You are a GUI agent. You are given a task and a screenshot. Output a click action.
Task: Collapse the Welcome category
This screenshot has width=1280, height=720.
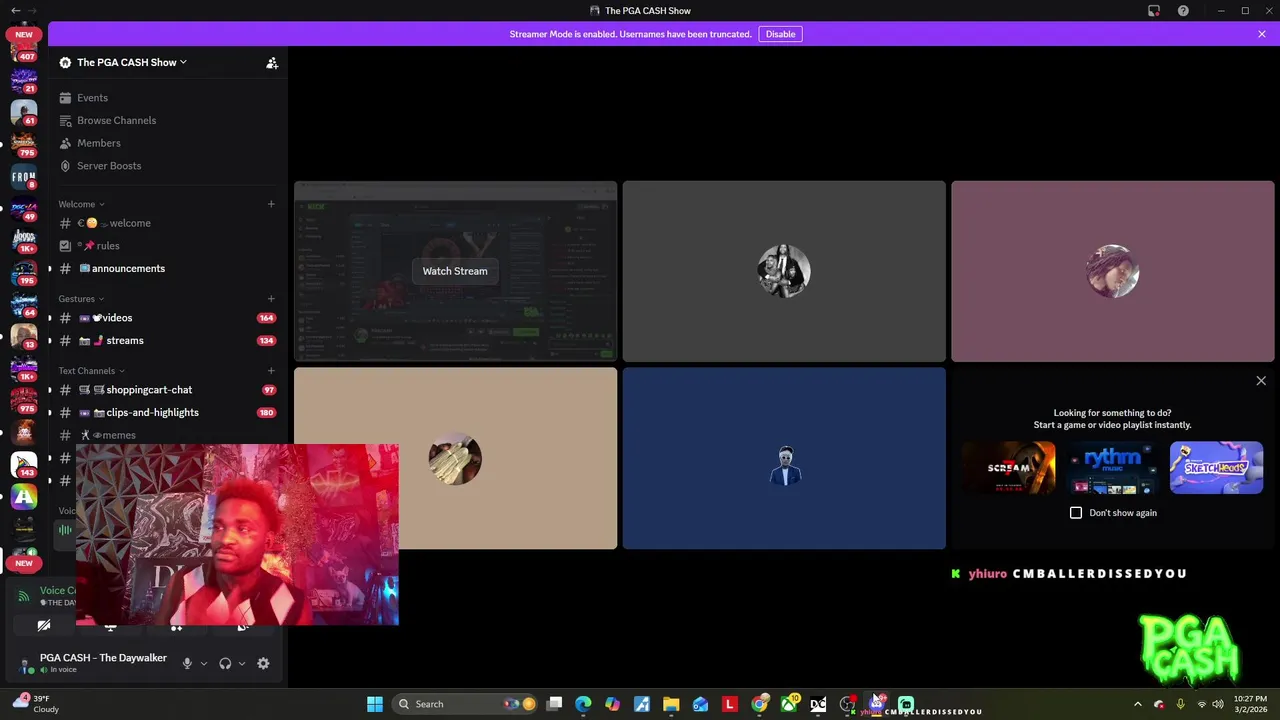[81, 204]
